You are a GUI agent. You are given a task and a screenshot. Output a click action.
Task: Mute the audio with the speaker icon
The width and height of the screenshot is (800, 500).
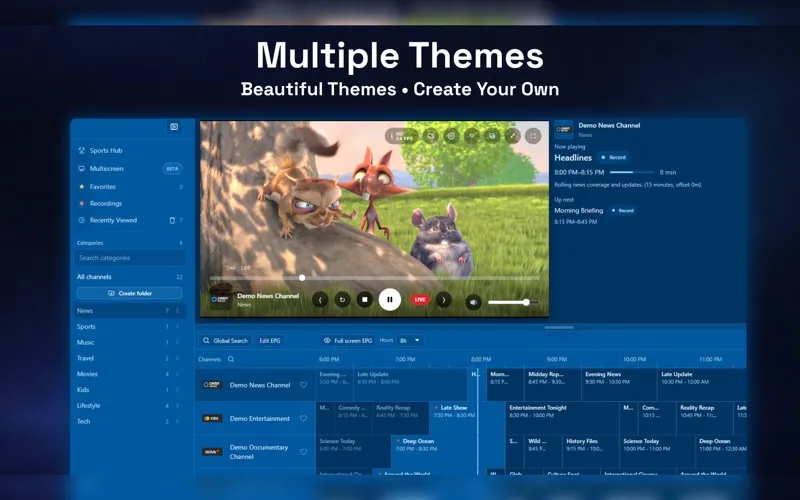(473, 302)
